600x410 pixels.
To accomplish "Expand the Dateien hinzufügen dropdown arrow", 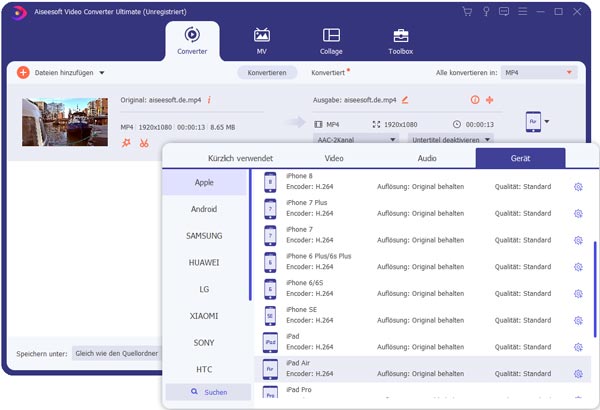I will [102, 73].
